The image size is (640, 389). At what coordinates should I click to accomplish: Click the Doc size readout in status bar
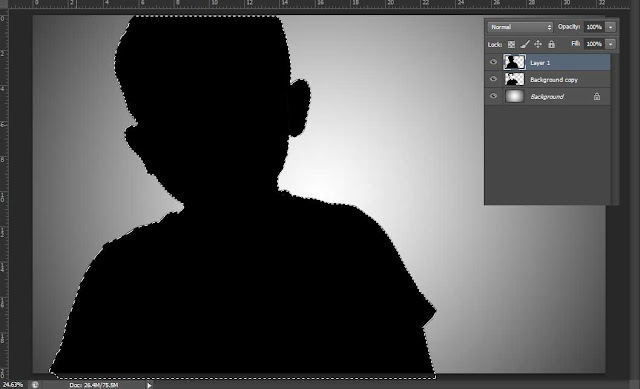94,385
